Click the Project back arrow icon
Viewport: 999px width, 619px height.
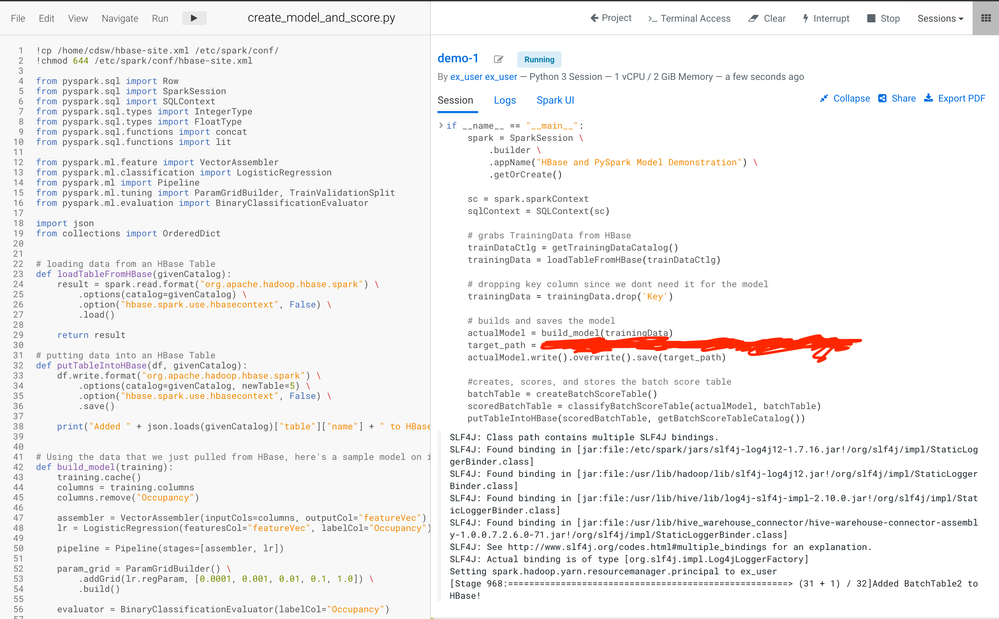[x=594, y=18]
